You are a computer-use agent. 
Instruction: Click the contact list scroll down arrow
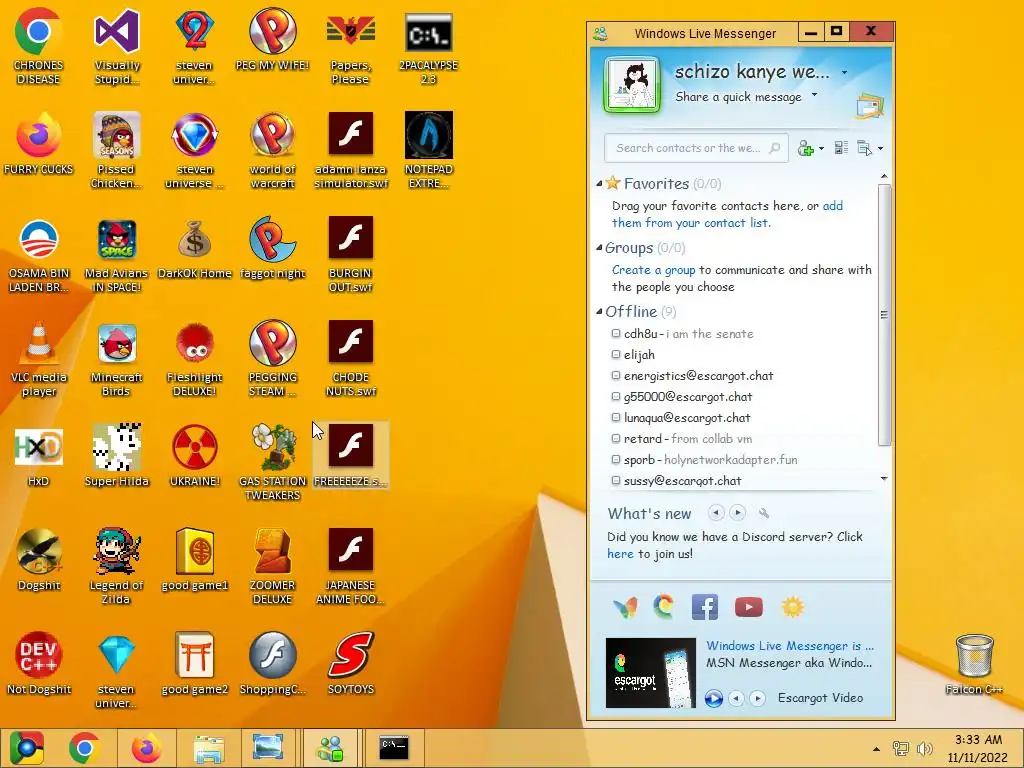884,479
